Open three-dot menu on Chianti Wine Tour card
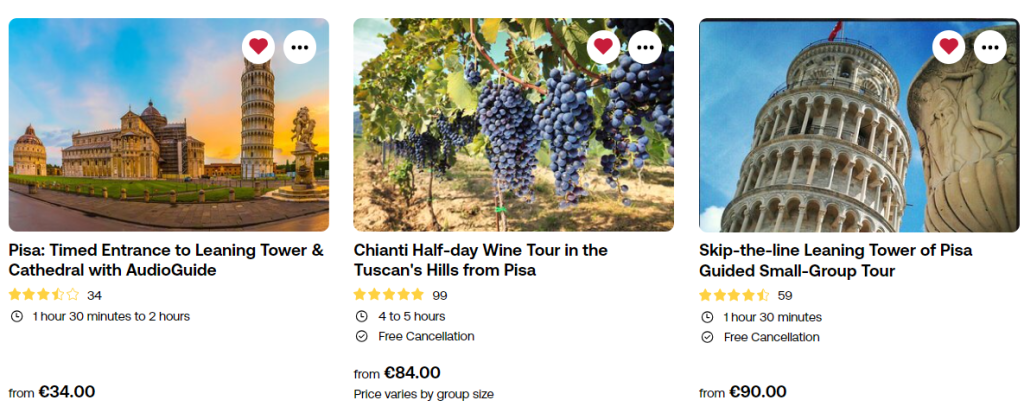The image size is (1024, 413). click(645, 46)
